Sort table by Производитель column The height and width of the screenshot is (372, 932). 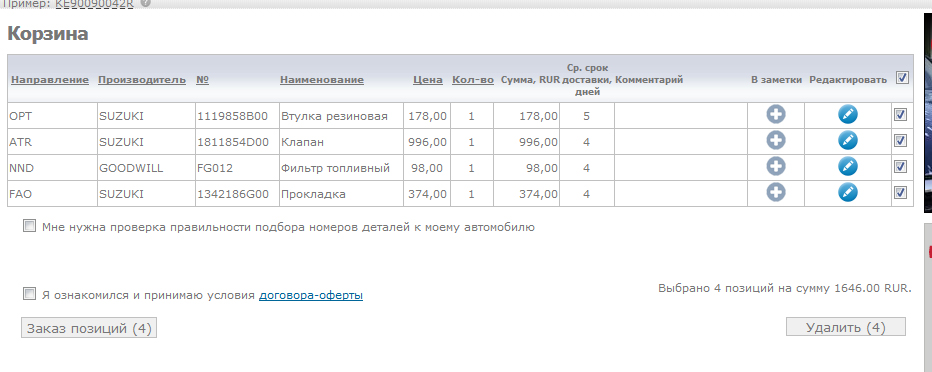(142, 80)
